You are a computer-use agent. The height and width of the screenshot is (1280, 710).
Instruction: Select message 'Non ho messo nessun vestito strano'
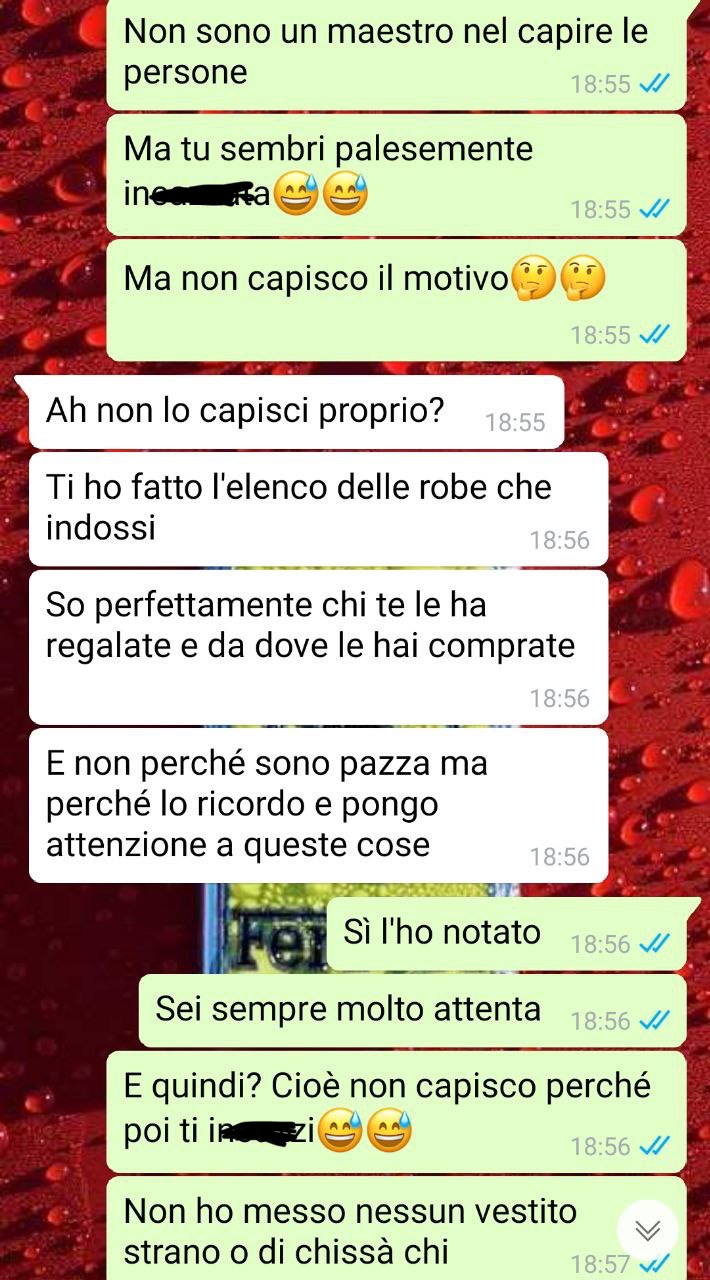[x=396, y=1229]
